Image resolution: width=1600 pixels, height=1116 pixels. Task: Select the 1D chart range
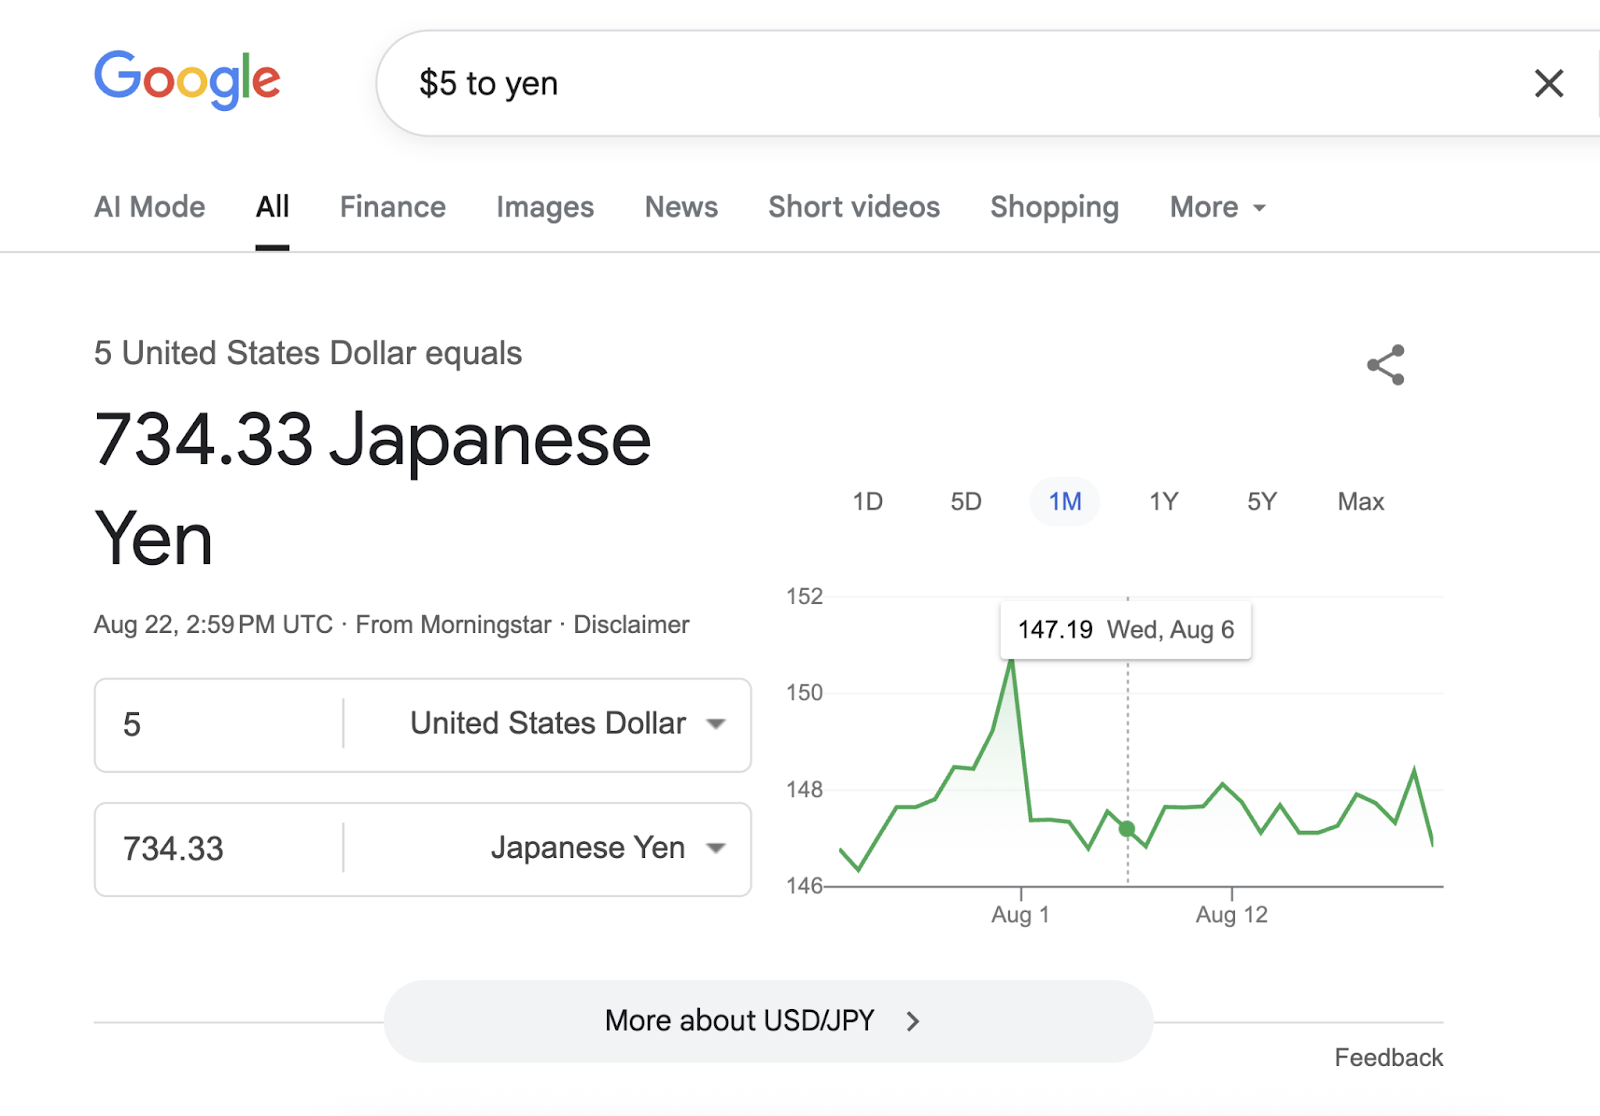point(867,502)
